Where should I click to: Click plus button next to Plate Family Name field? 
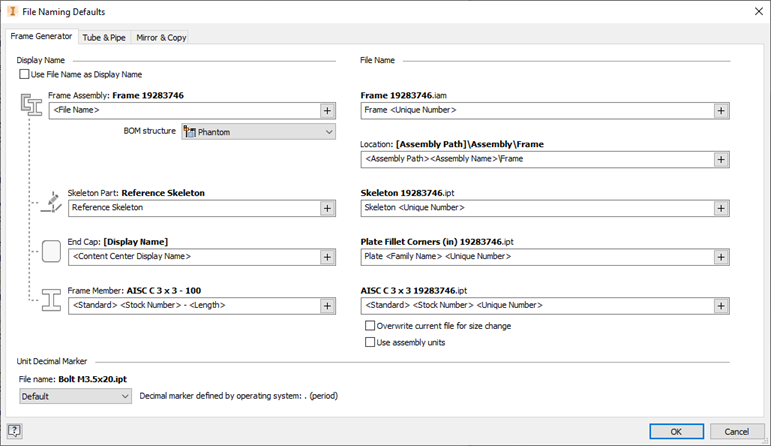pos(720,257)
